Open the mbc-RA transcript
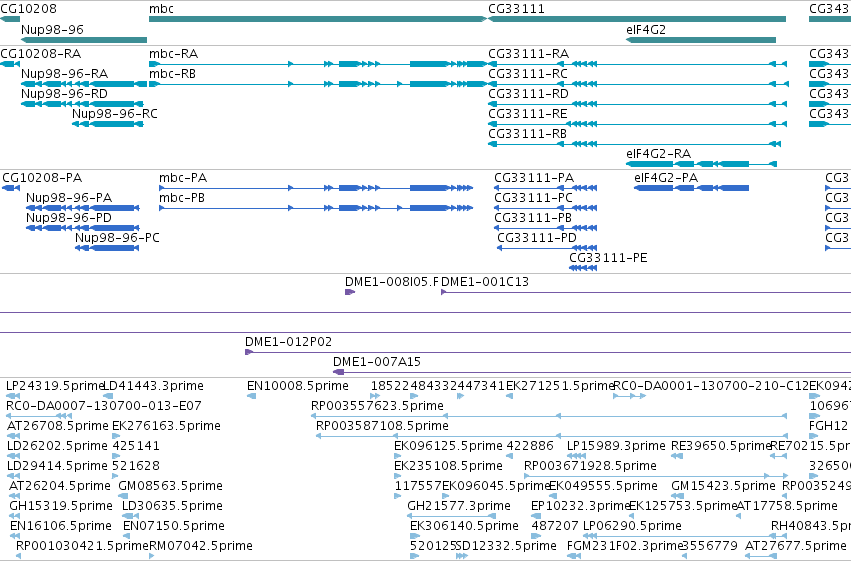This screenshot has width=851, height=561. tap(317, 64)
